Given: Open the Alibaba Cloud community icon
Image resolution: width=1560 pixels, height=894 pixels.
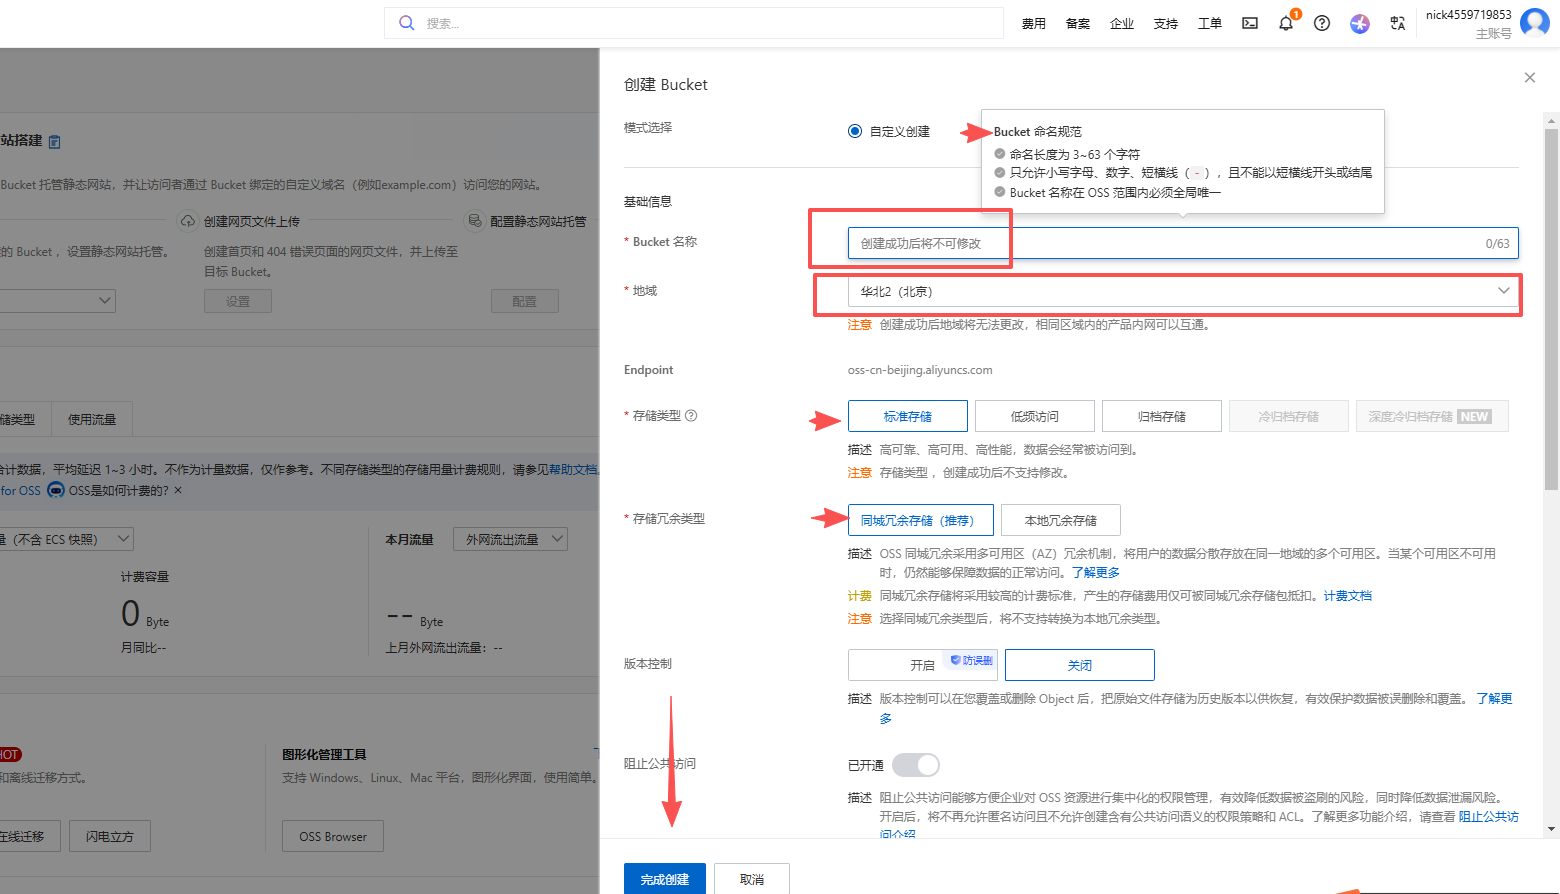Looking at the screenshot, I should [1359, 23].
